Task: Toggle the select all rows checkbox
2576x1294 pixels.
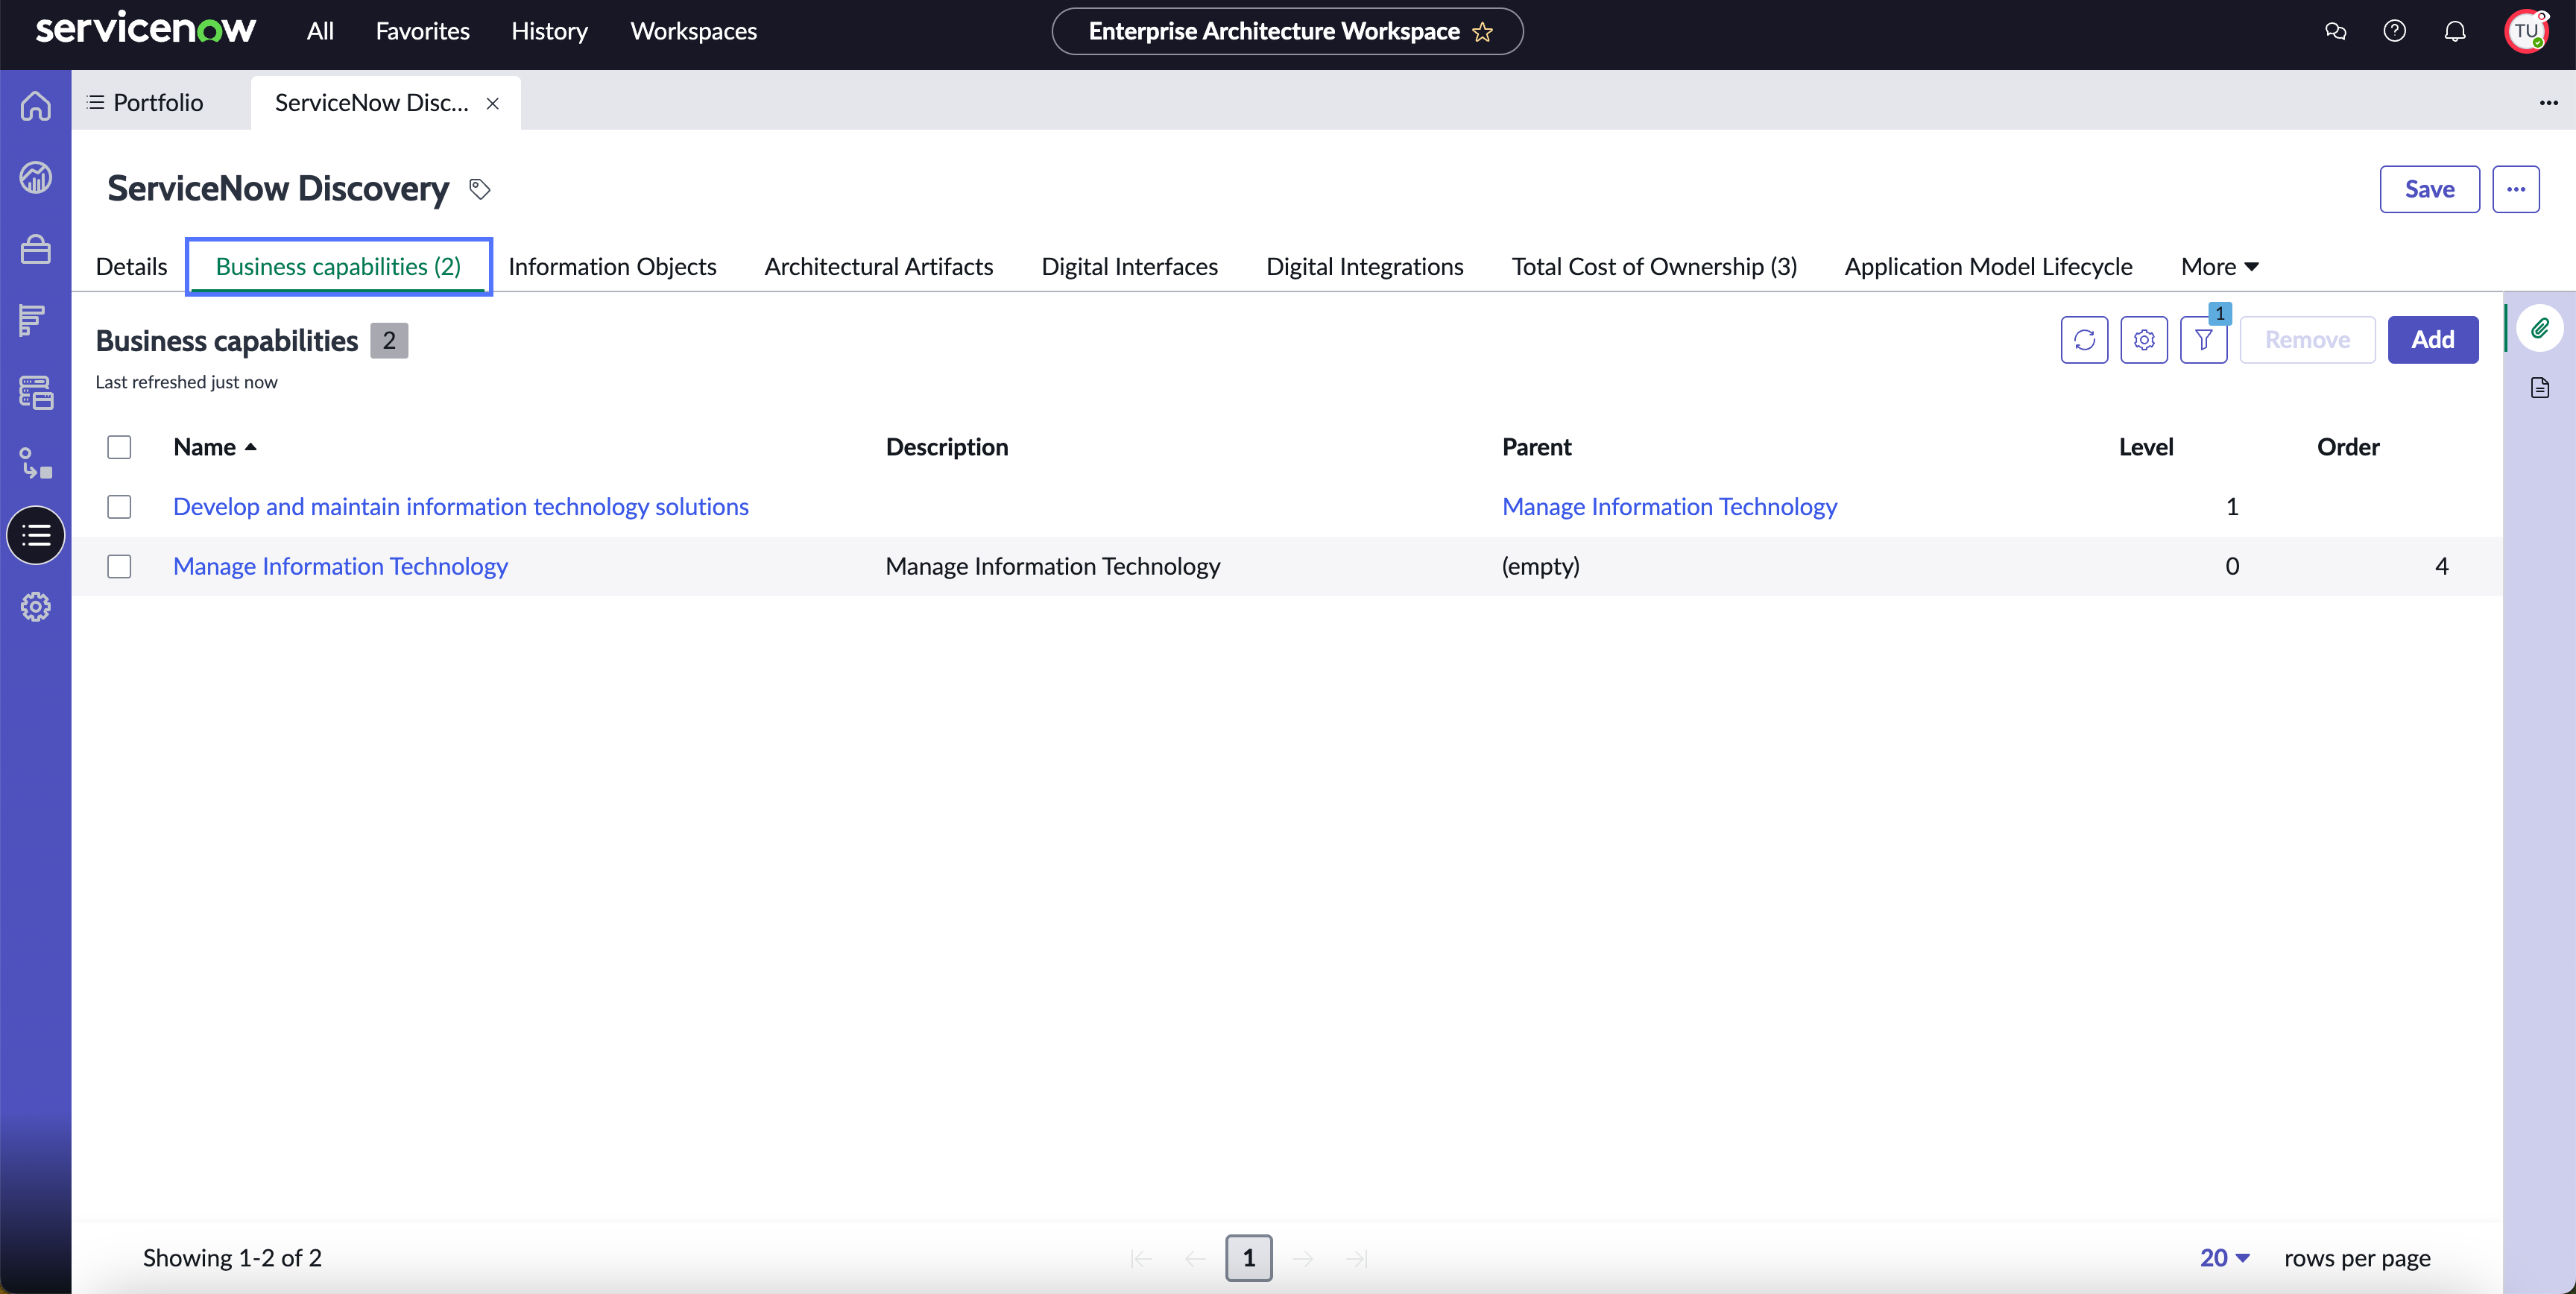Action: coord(119,447)
